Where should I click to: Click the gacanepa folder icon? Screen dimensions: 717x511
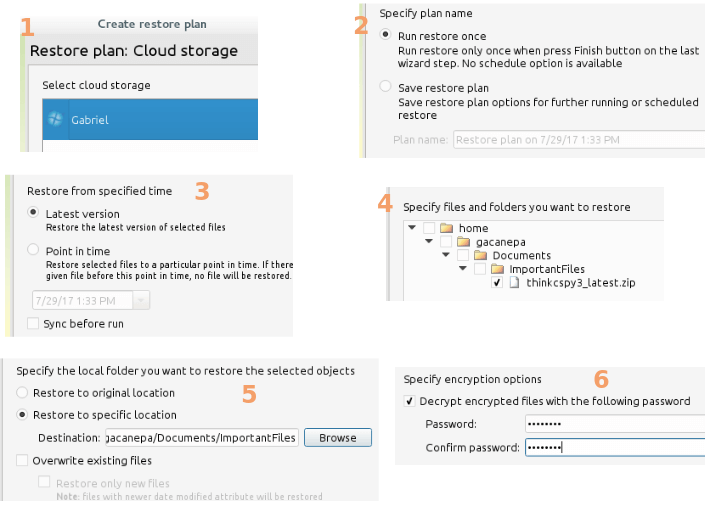(463, 241)
